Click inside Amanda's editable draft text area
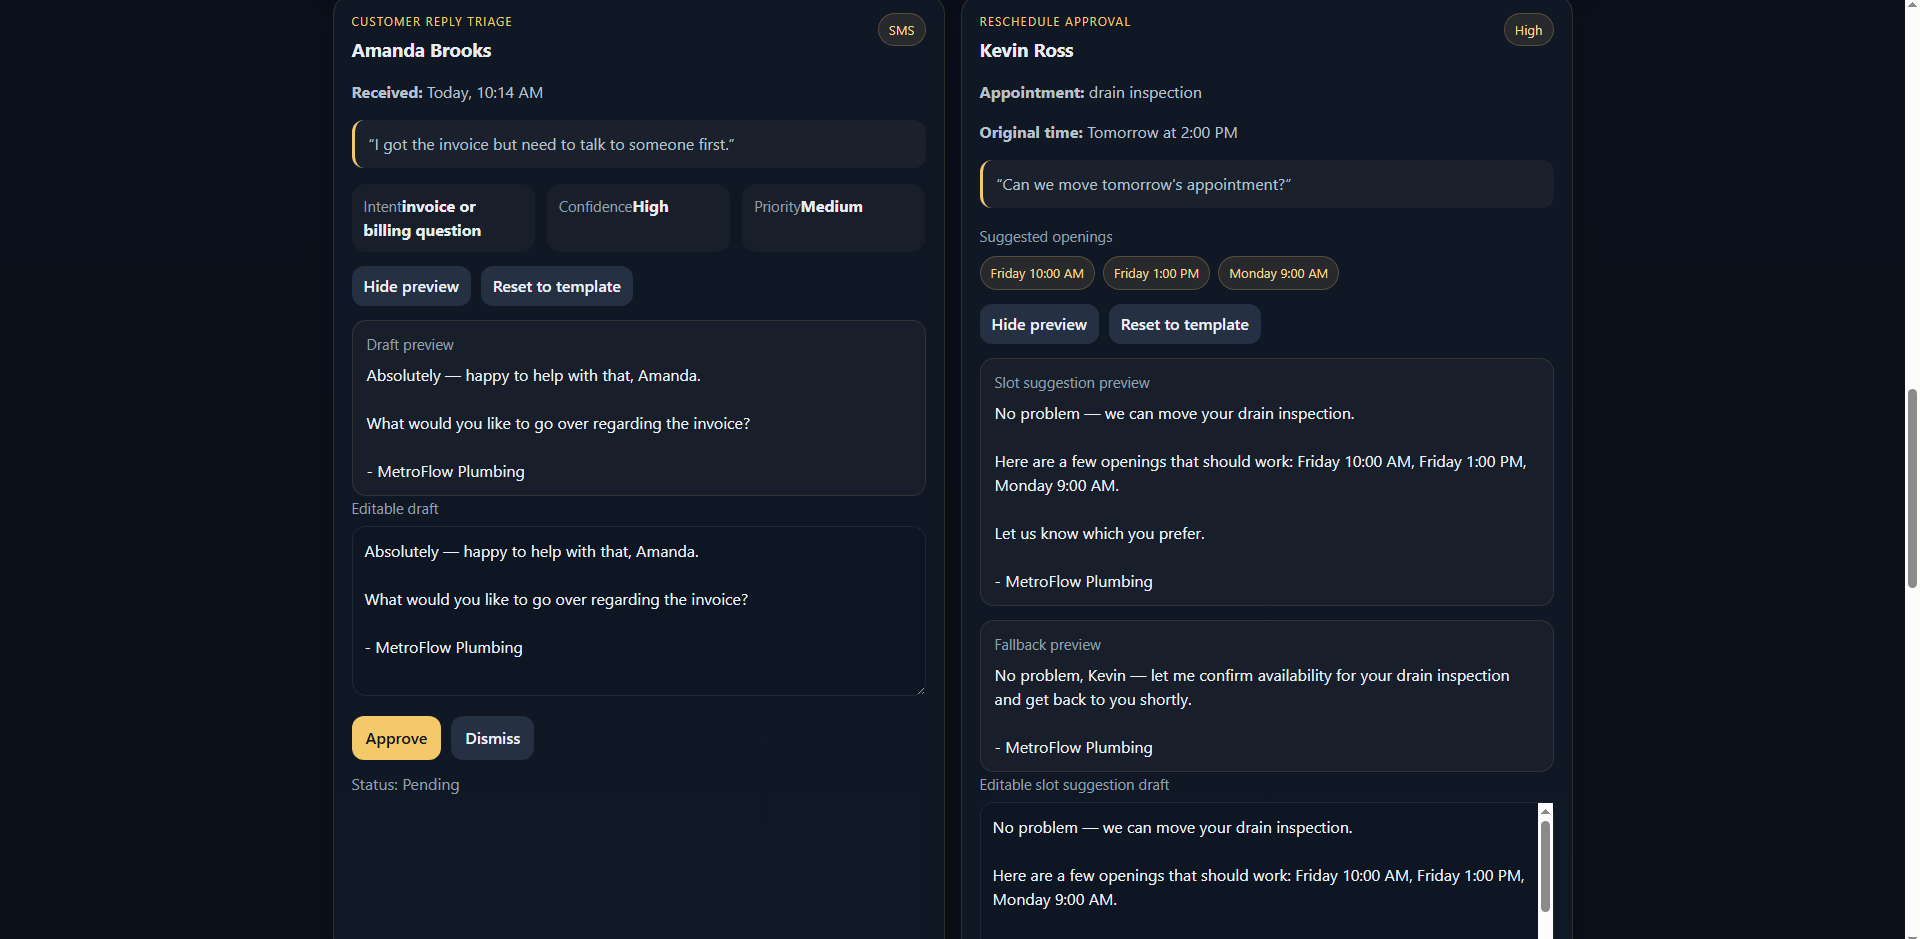Viewport: 1920px width, 939px height. (637, 610)
